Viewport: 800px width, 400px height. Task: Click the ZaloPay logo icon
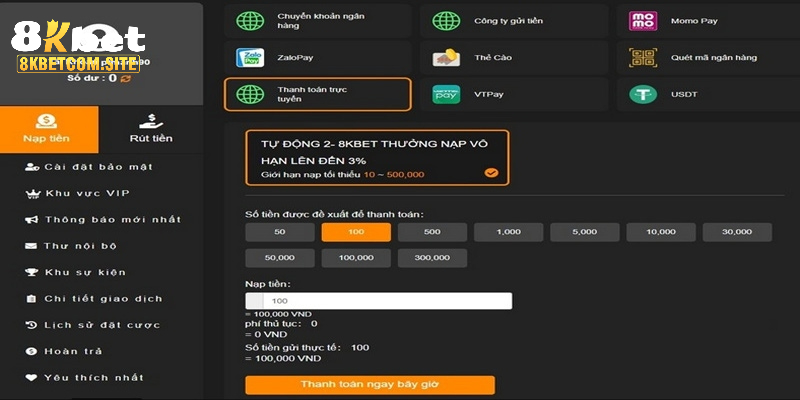[x=250, y=58]
